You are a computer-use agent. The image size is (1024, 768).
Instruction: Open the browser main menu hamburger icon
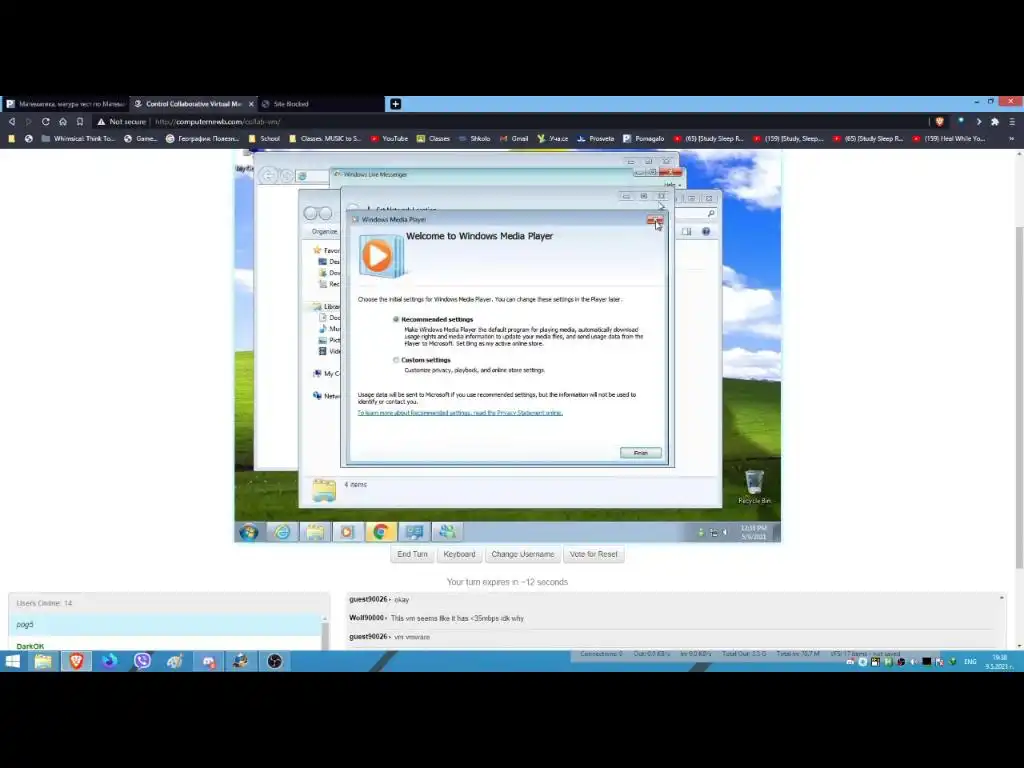click(x=1012, y=121)
